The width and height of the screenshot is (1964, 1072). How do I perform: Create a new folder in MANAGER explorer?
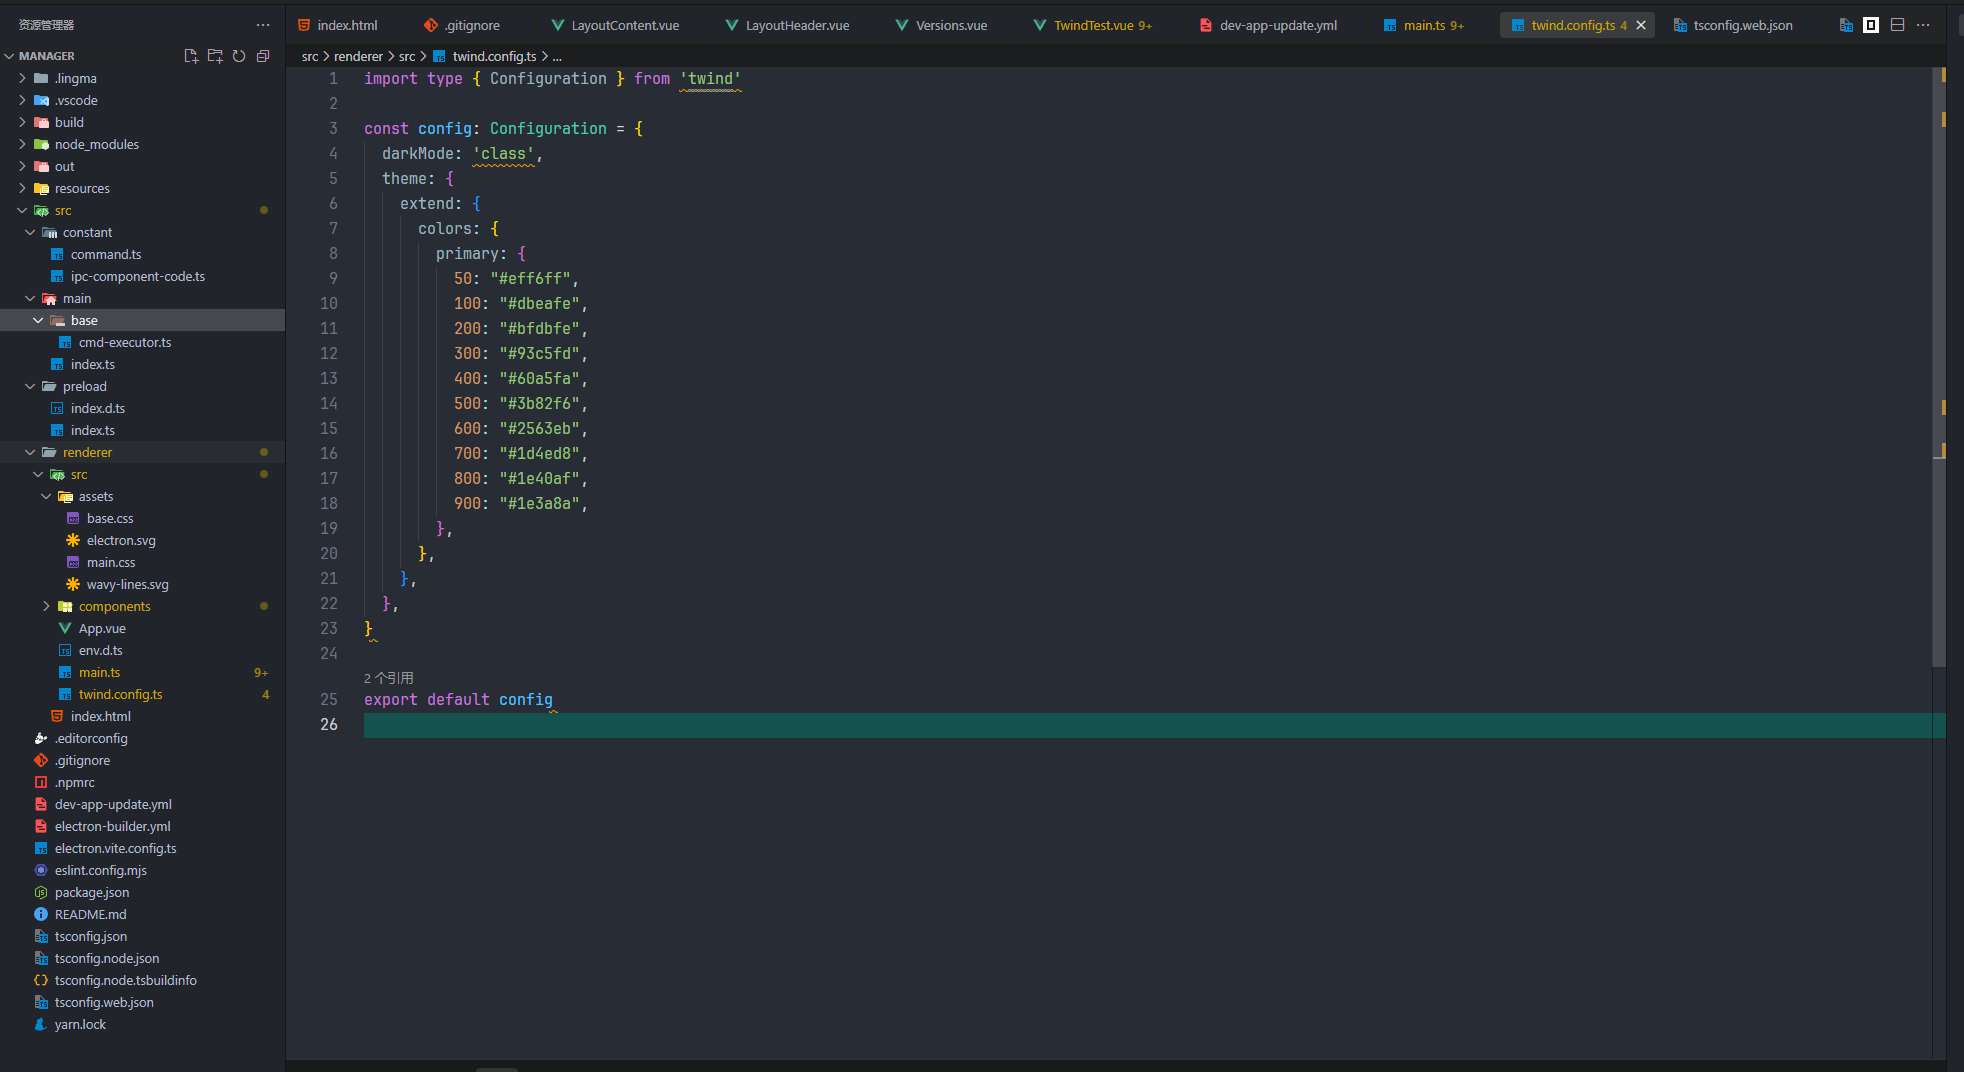215,56
